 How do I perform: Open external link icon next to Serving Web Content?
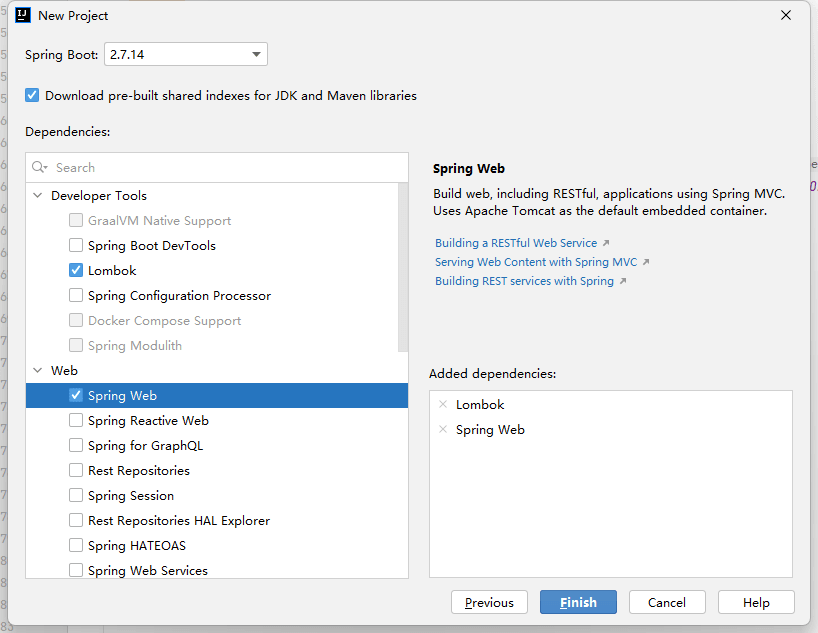point(646,262)
